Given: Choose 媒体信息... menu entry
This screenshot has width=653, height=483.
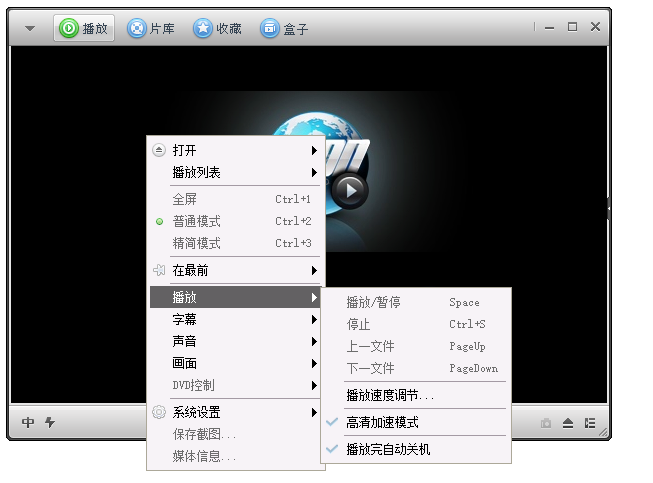Looking at the screenshot, I should 235,456.
